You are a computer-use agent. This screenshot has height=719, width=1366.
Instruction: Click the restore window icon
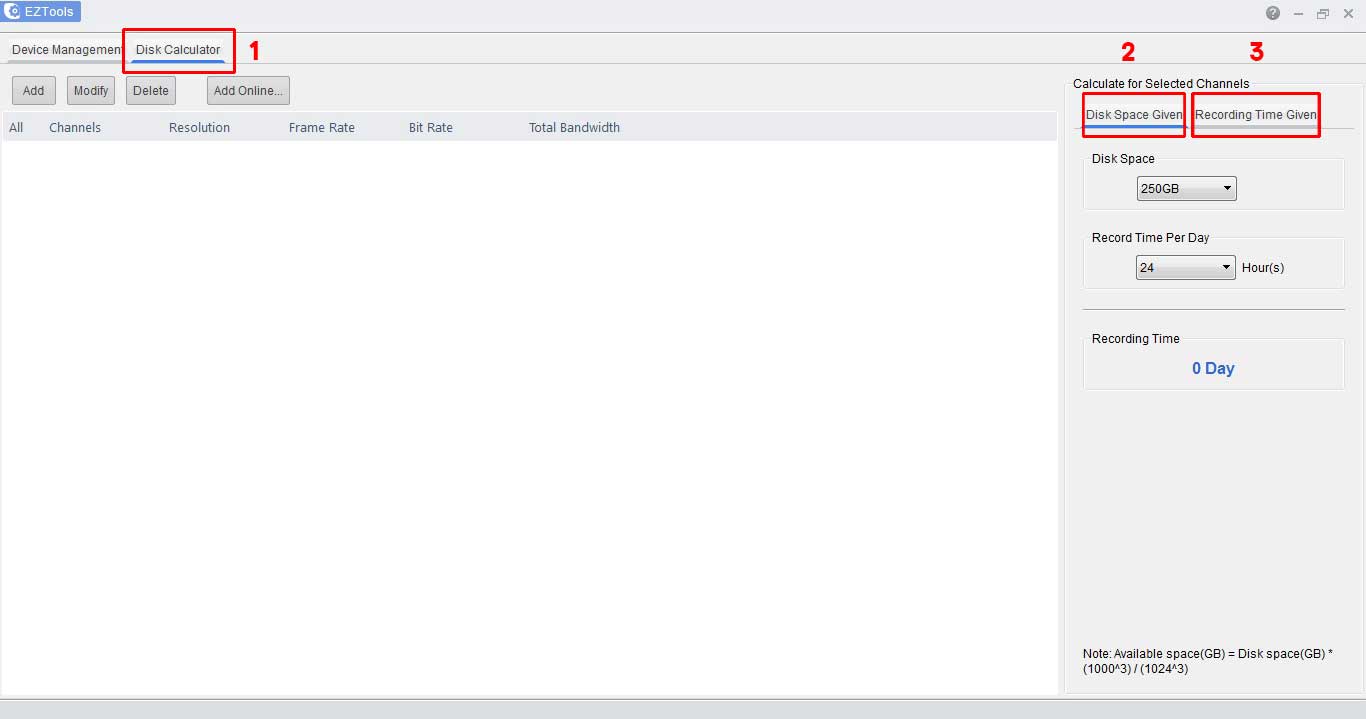point(1322,13)
